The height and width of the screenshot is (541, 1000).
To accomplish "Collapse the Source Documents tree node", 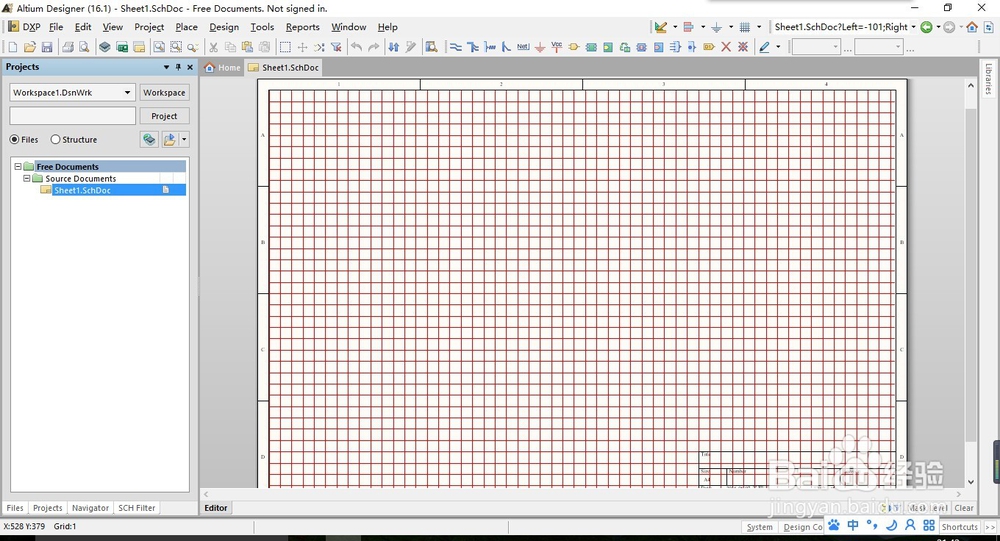I will (27, 179).
